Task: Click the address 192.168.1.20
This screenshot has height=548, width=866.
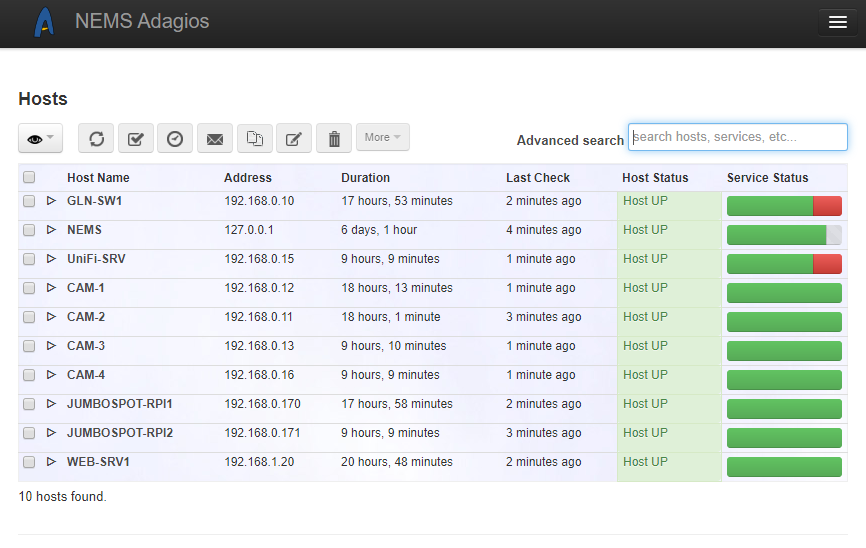Action: (x=259, y=462)
